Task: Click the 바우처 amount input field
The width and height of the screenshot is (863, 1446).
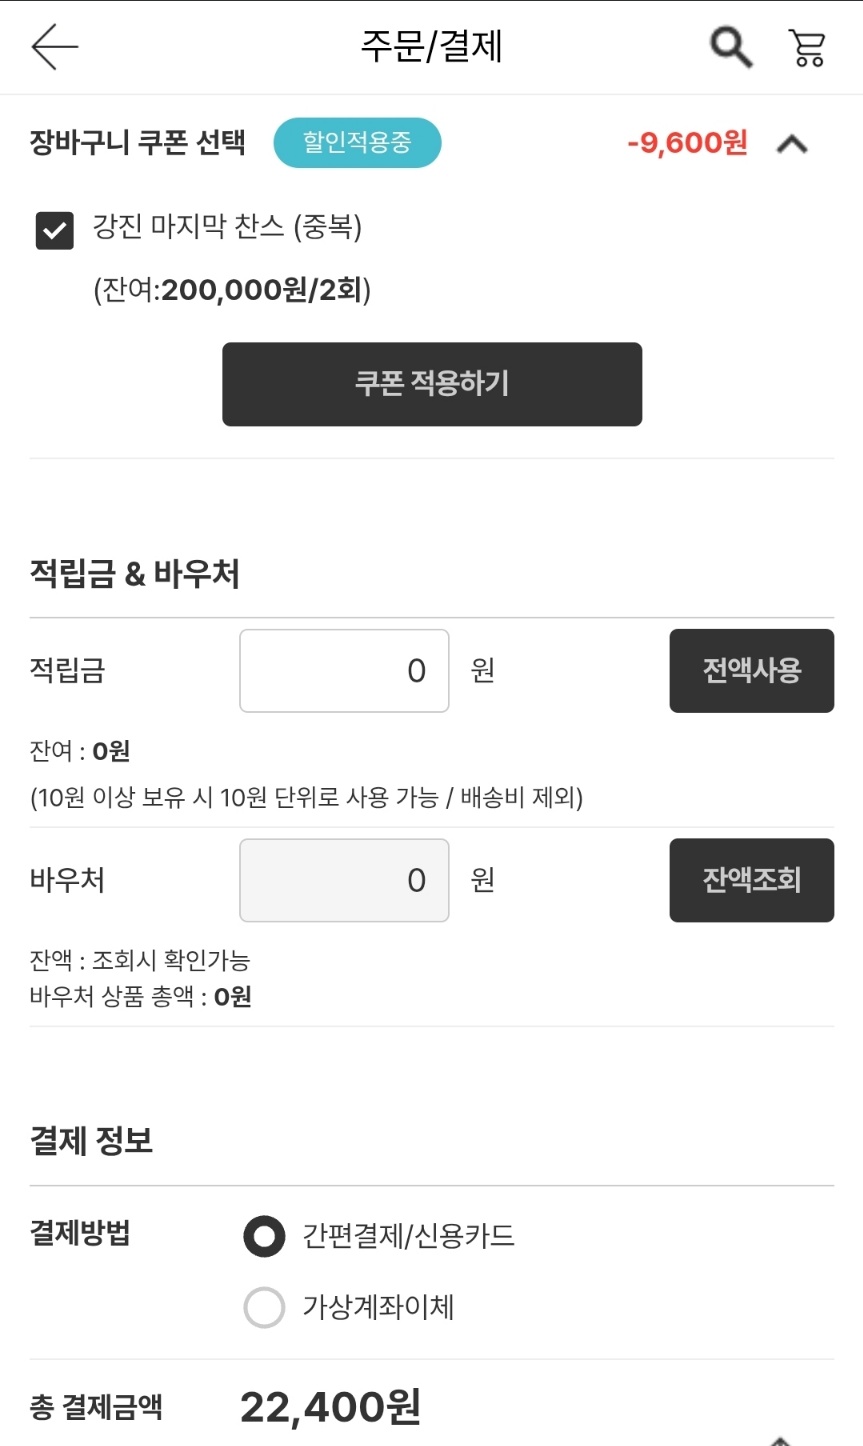Action: pyautogui.click(x=344, y=880)
